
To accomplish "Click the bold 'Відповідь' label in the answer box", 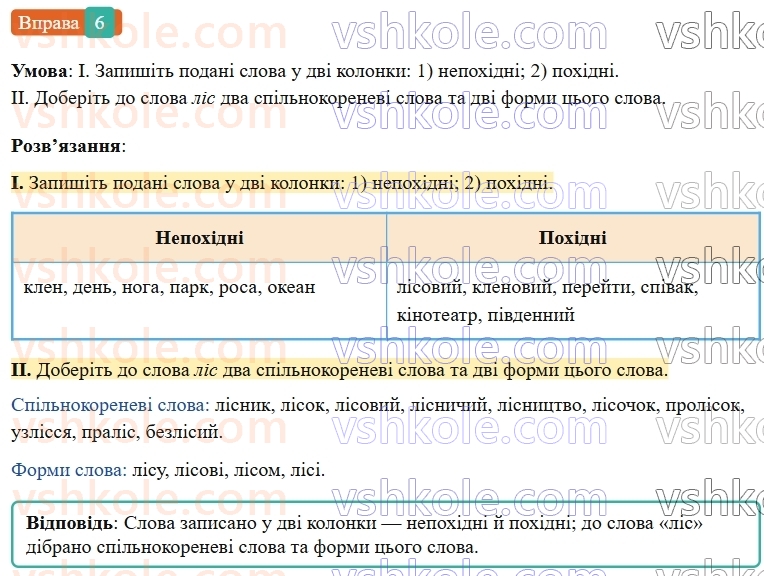I will coord(70,523).
